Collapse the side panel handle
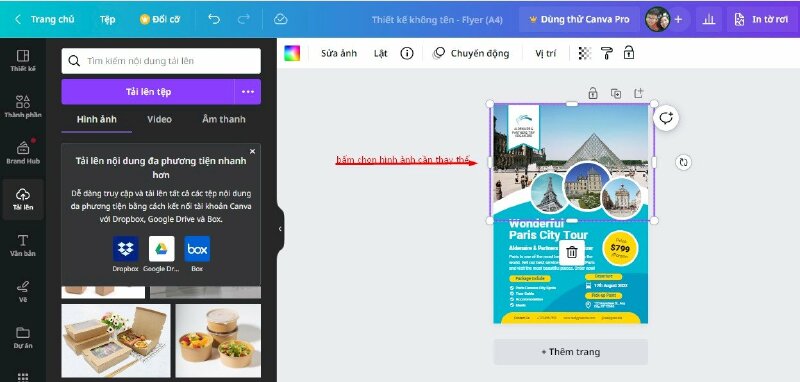Image resolution: width=800 pixels, height=382 pixels. tap(280, 228)
